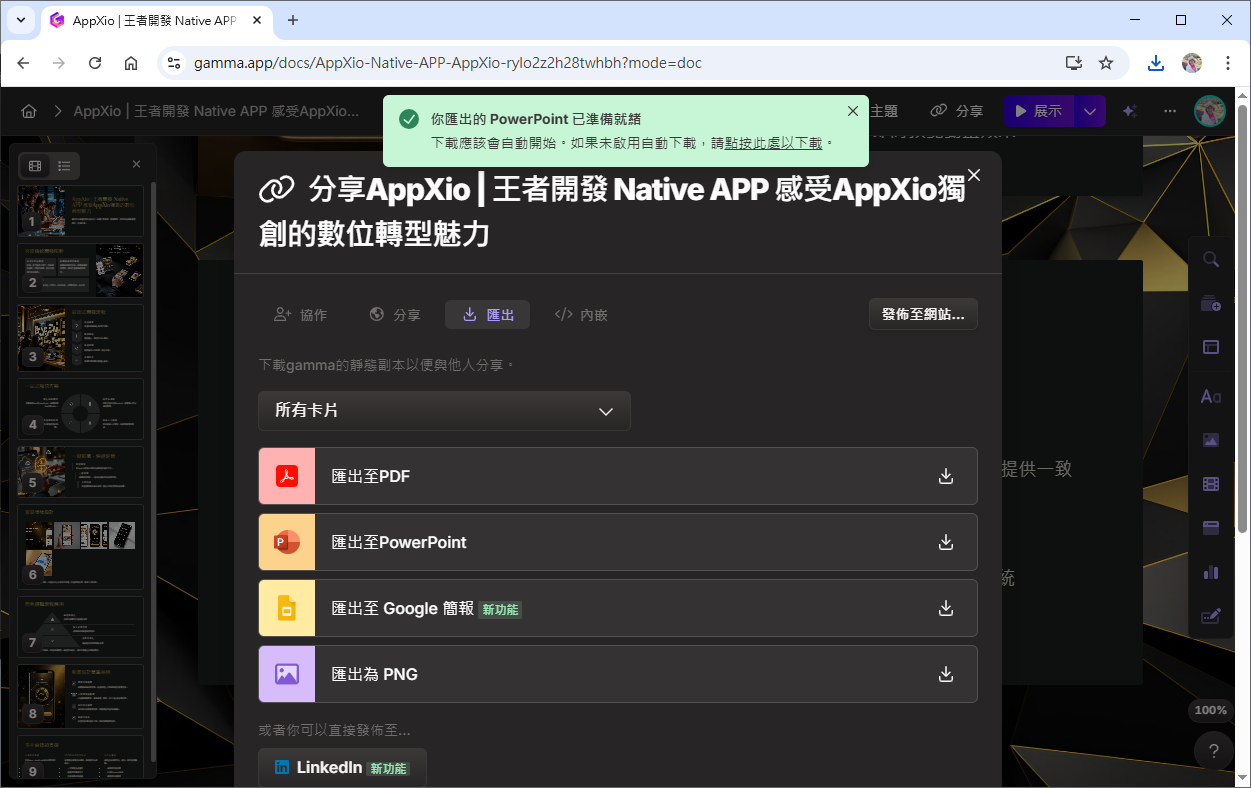Go back in browser history
Image resolution: width=1251 pixels, height=788 pixels.
click(23, 63)
